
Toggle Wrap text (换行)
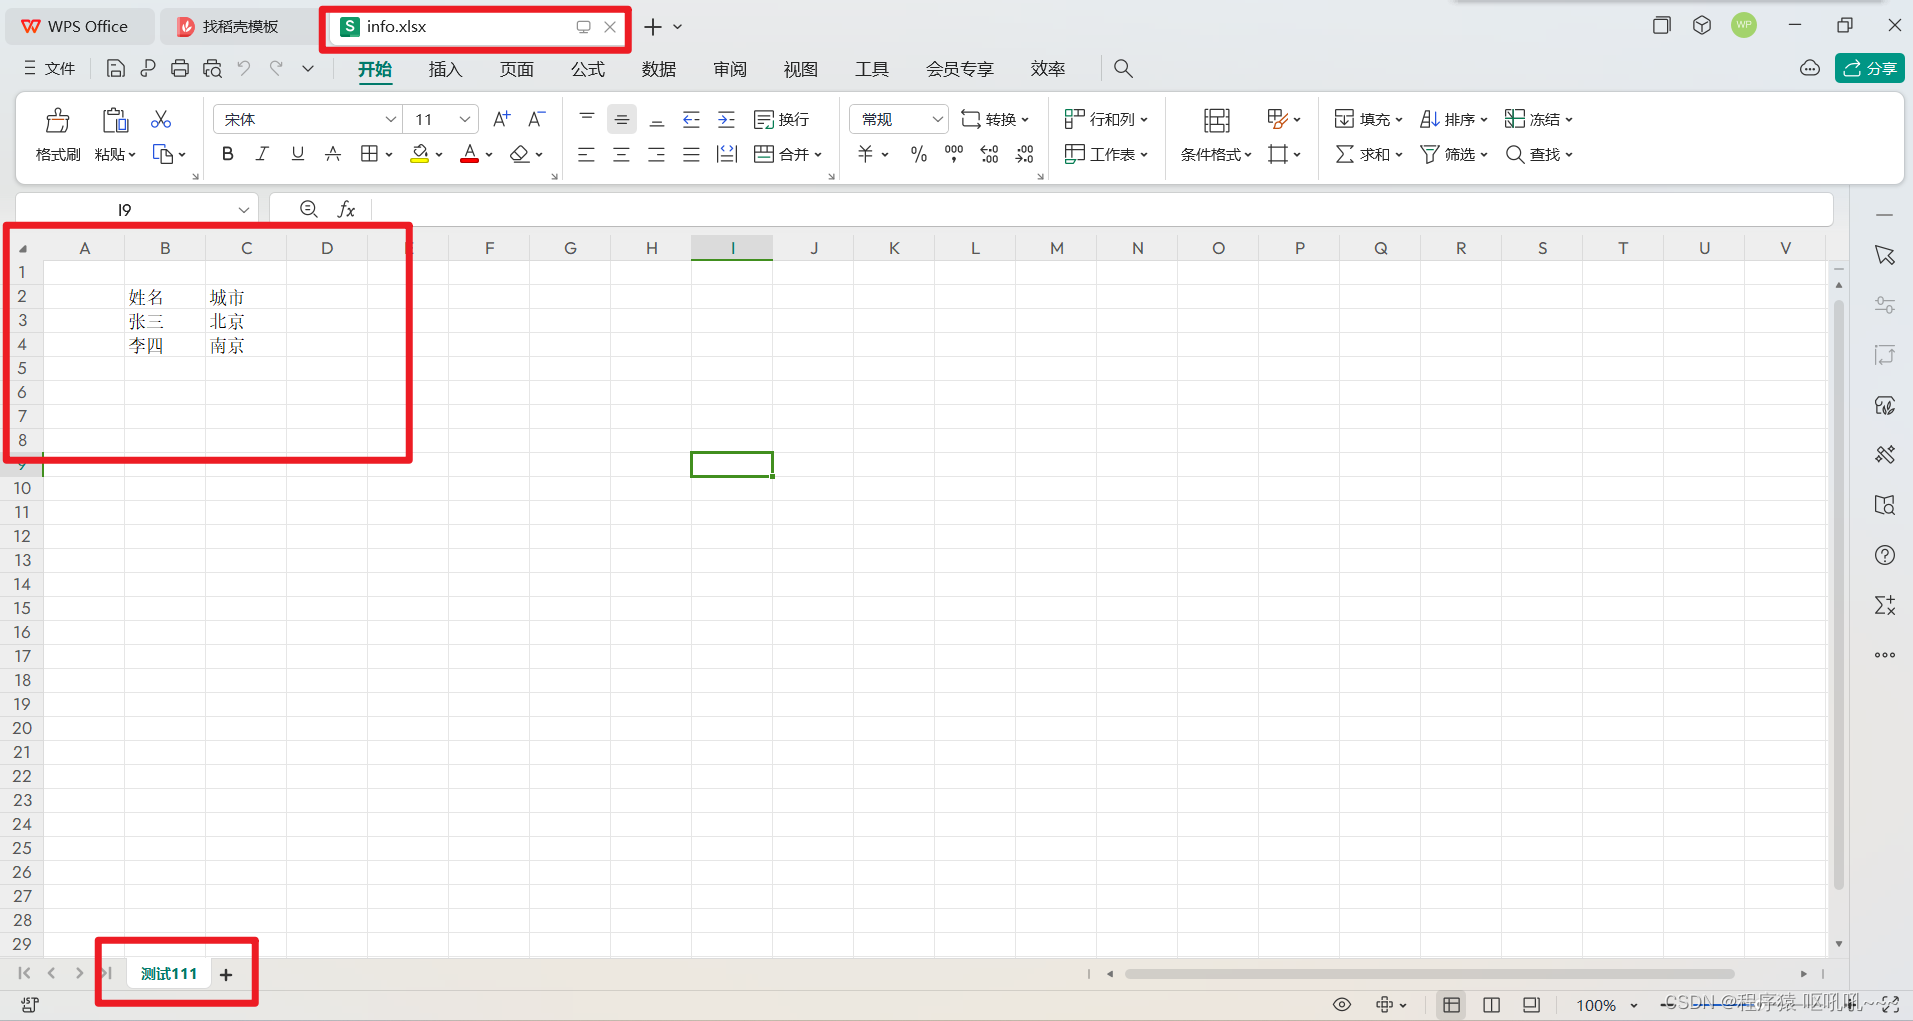(781, 119)
